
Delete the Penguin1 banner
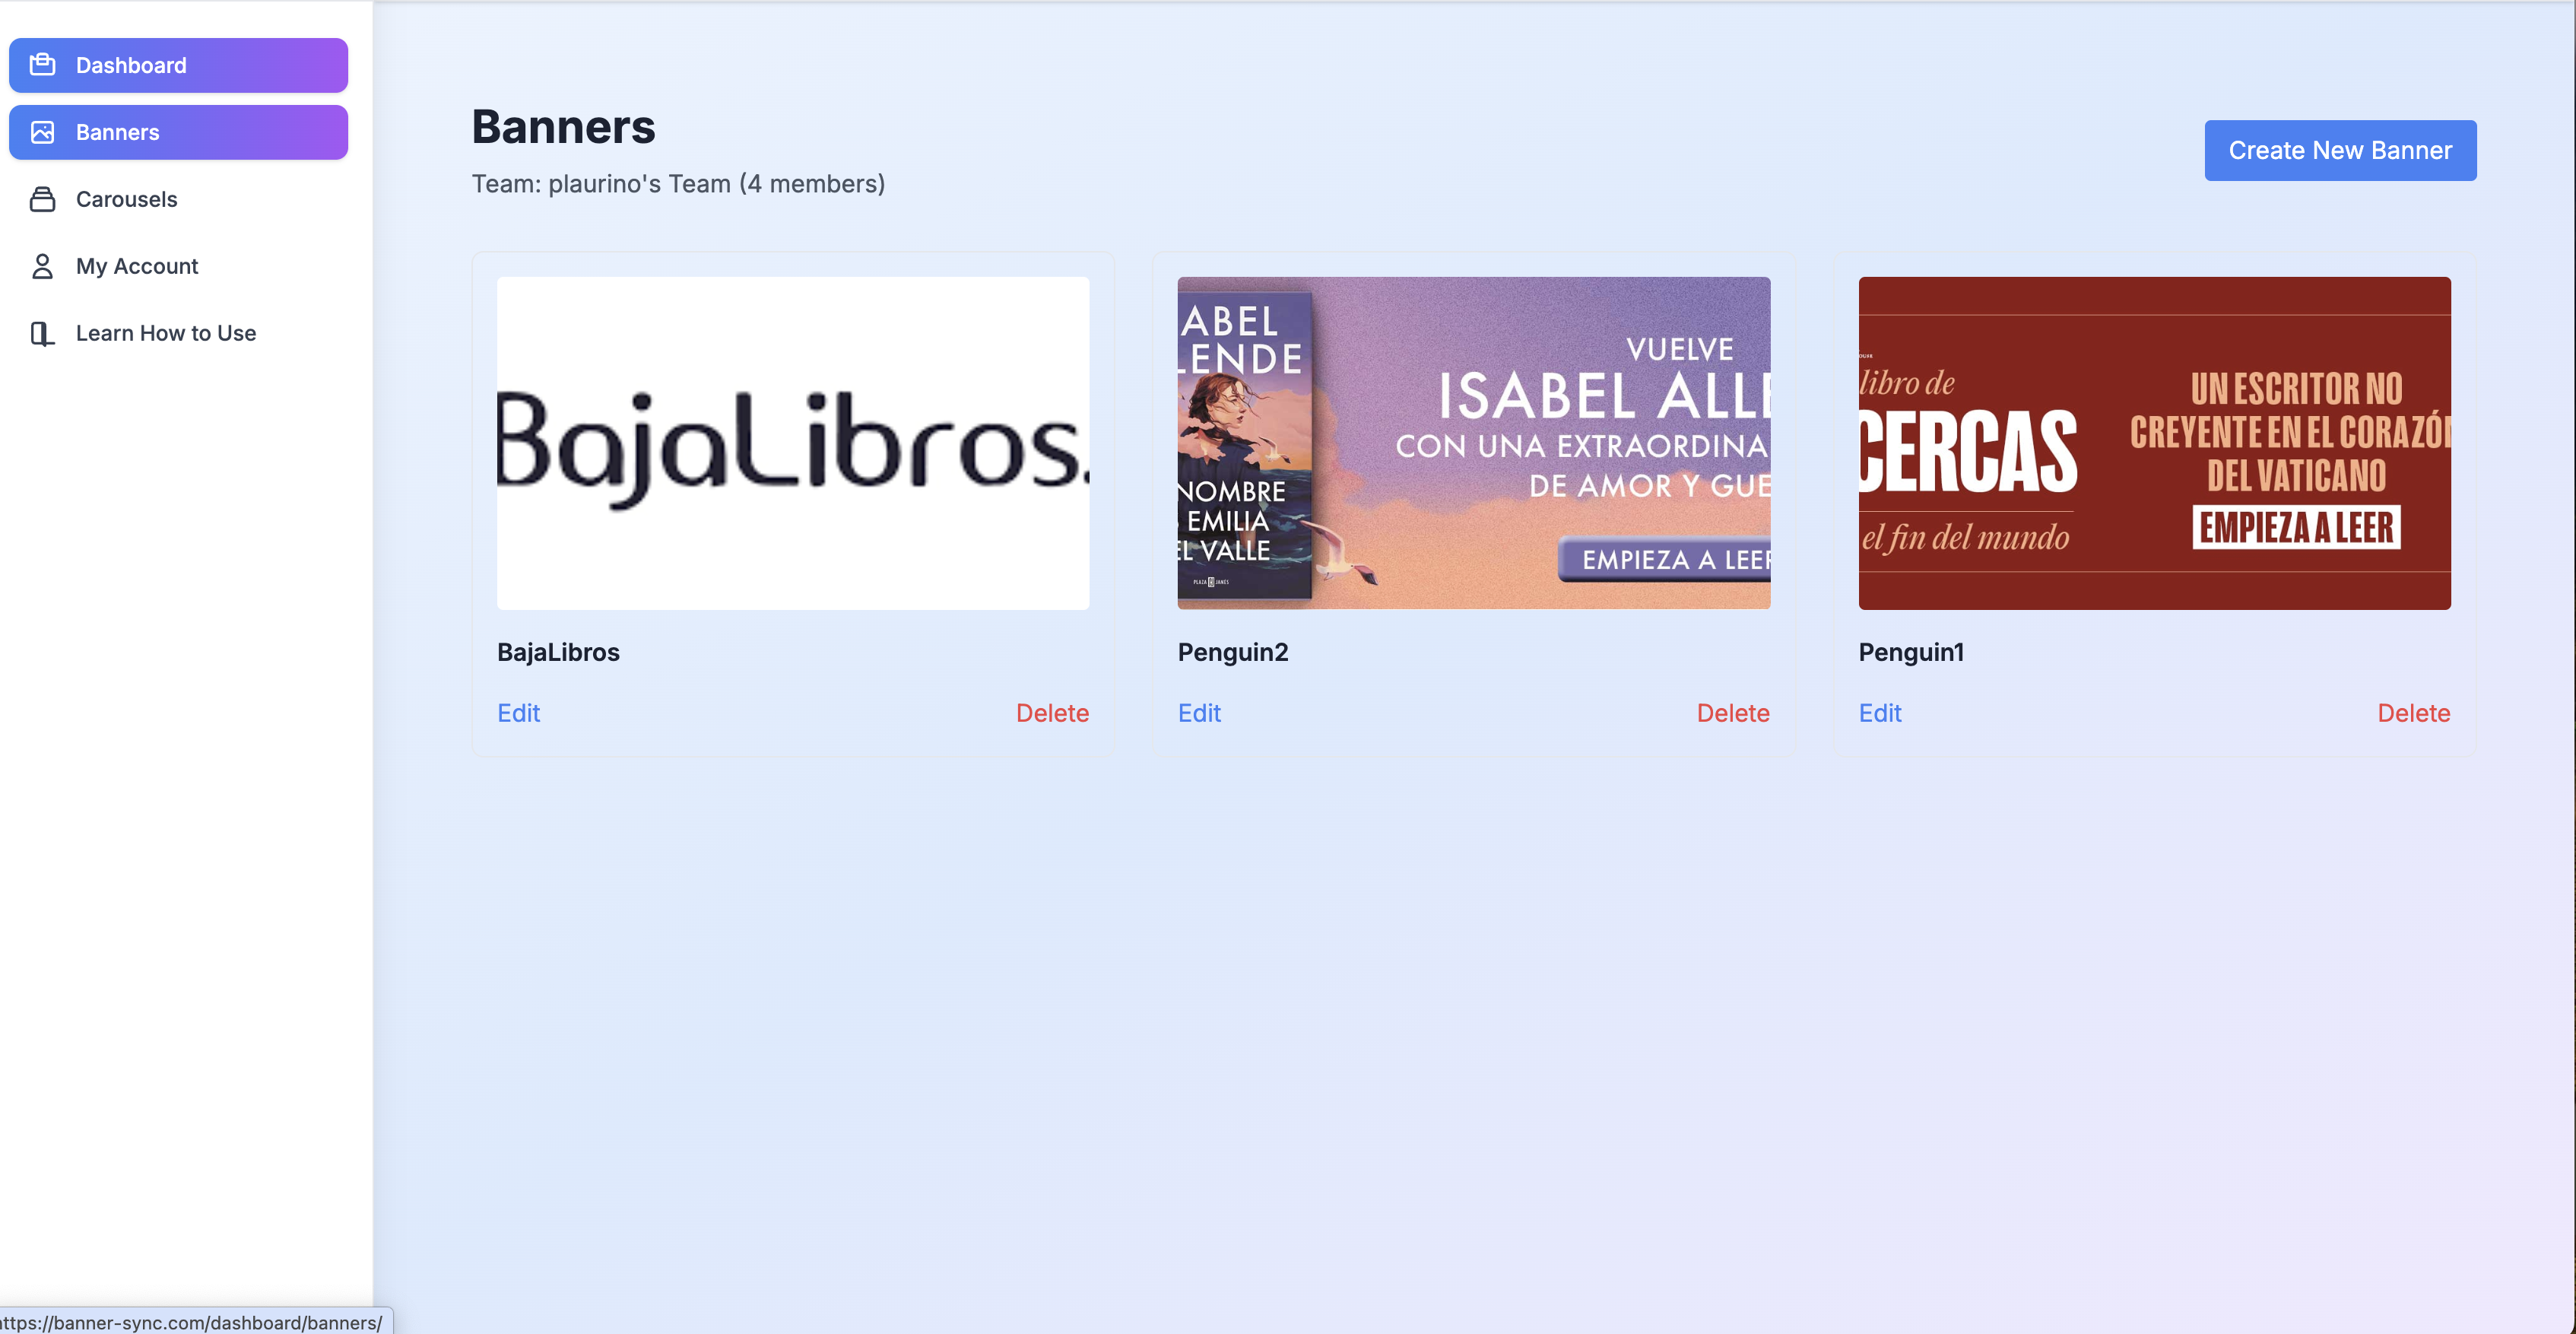(2414, 713)
